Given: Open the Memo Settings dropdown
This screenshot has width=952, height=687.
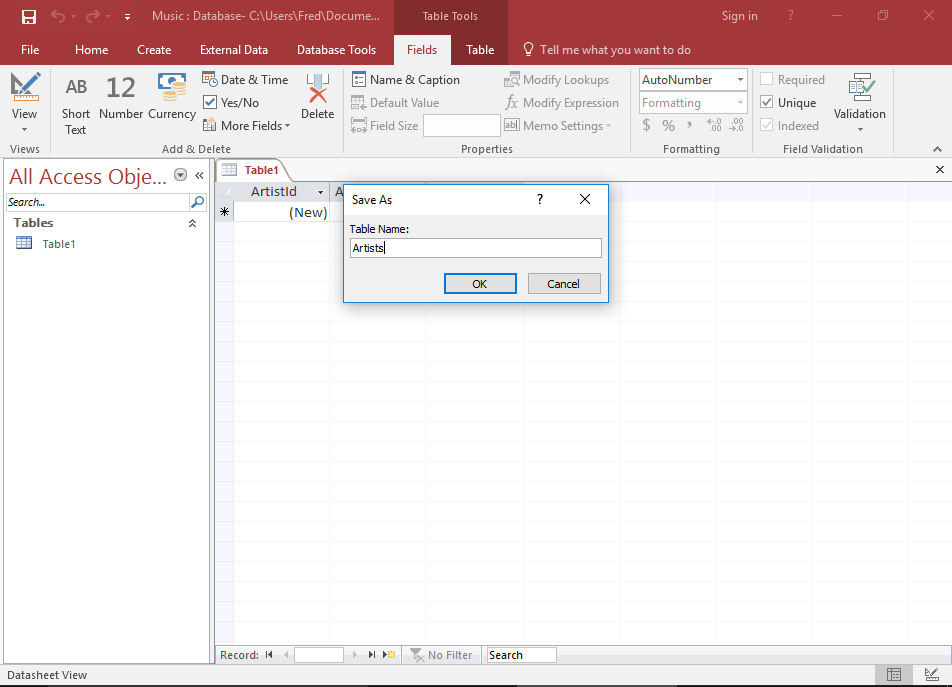Looking at the screenshot, I should 557,126.
